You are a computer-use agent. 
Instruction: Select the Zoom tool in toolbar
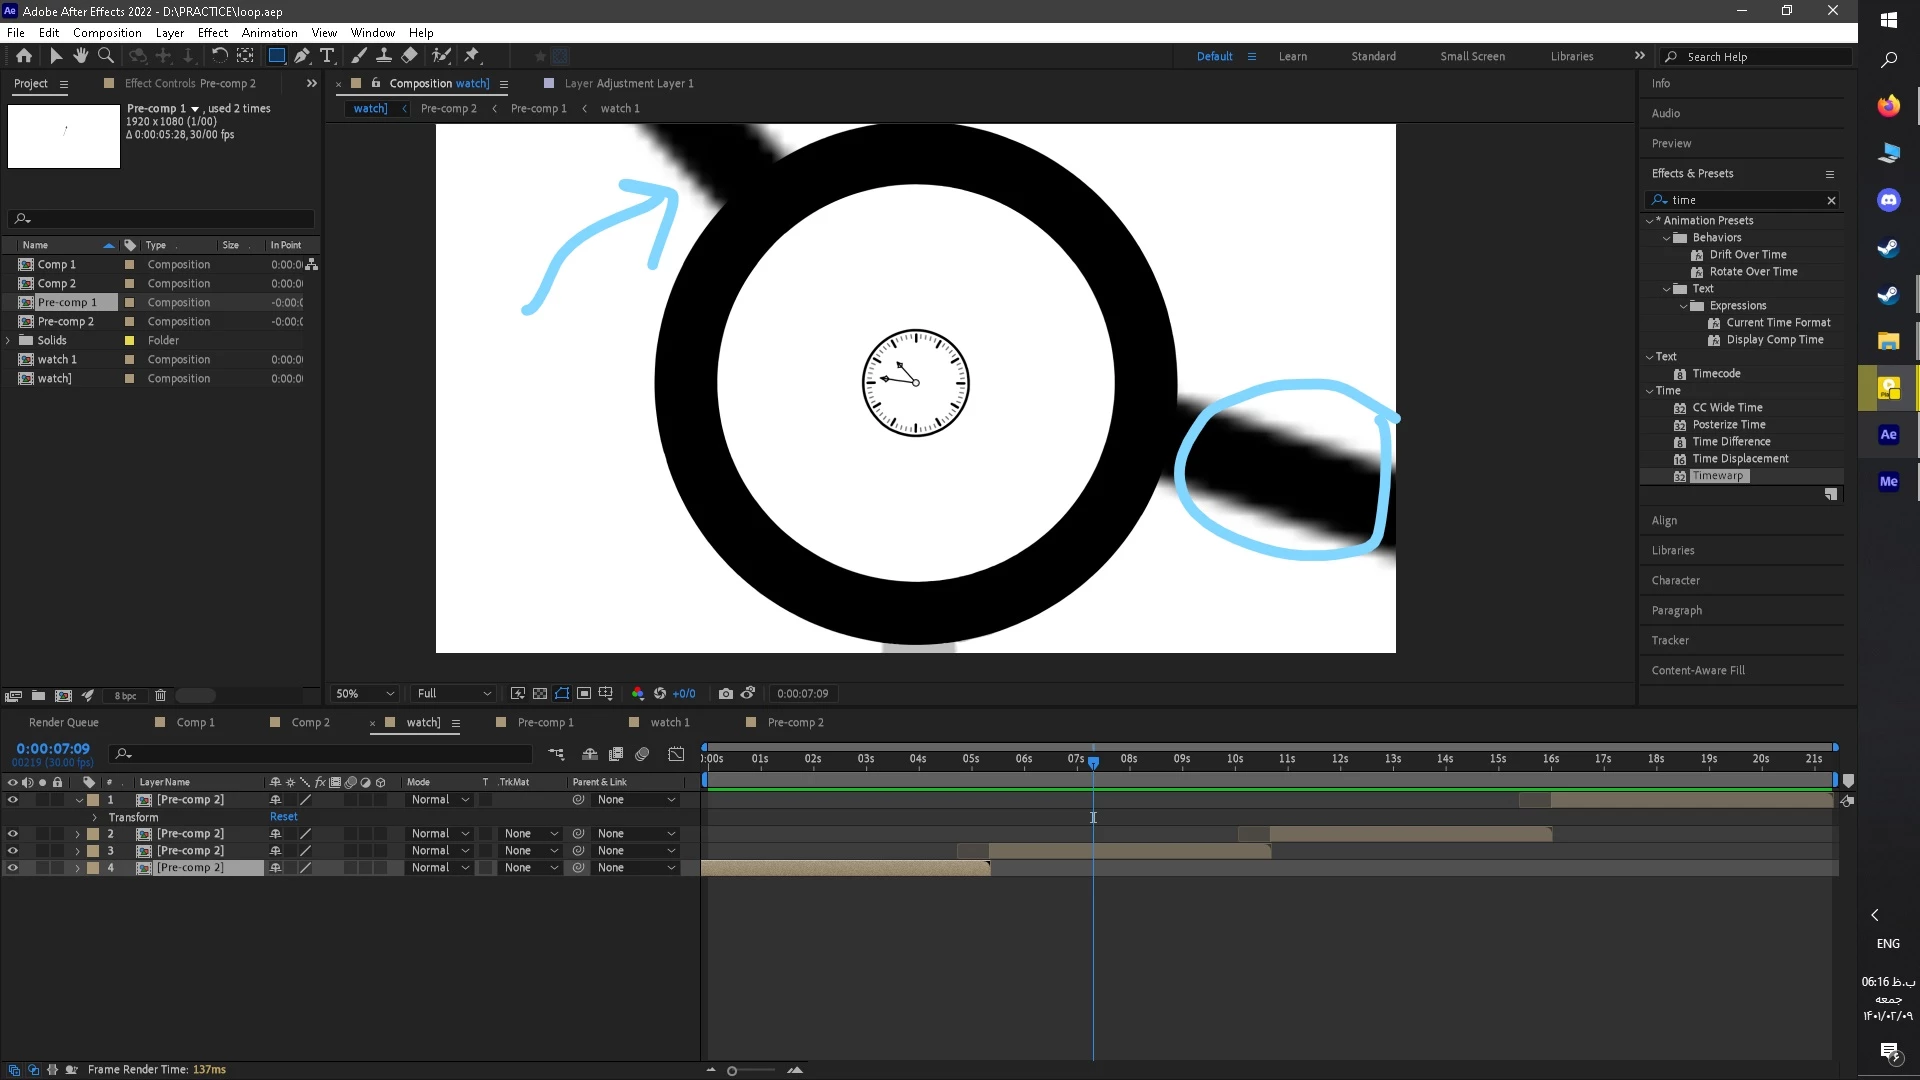tap(105, 56)
